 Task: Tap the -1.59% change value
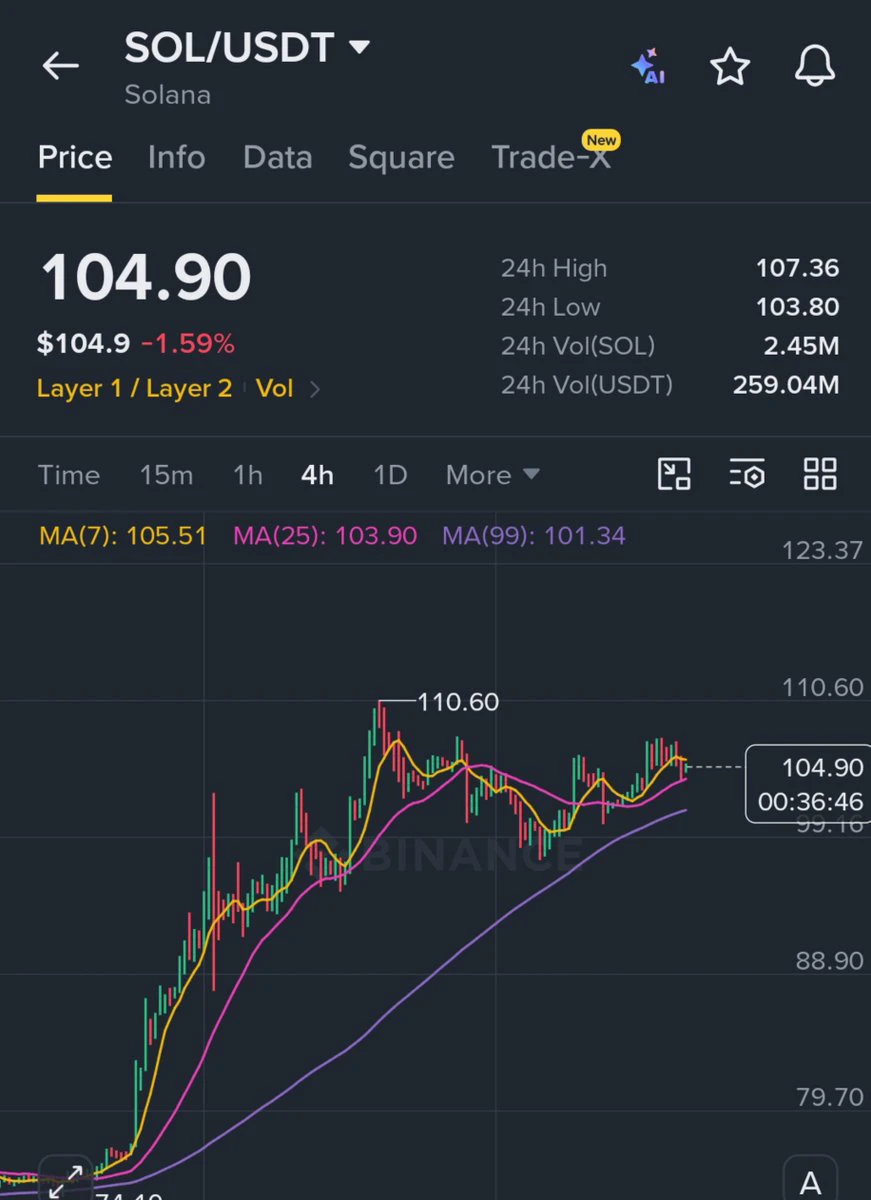(188, 344)
